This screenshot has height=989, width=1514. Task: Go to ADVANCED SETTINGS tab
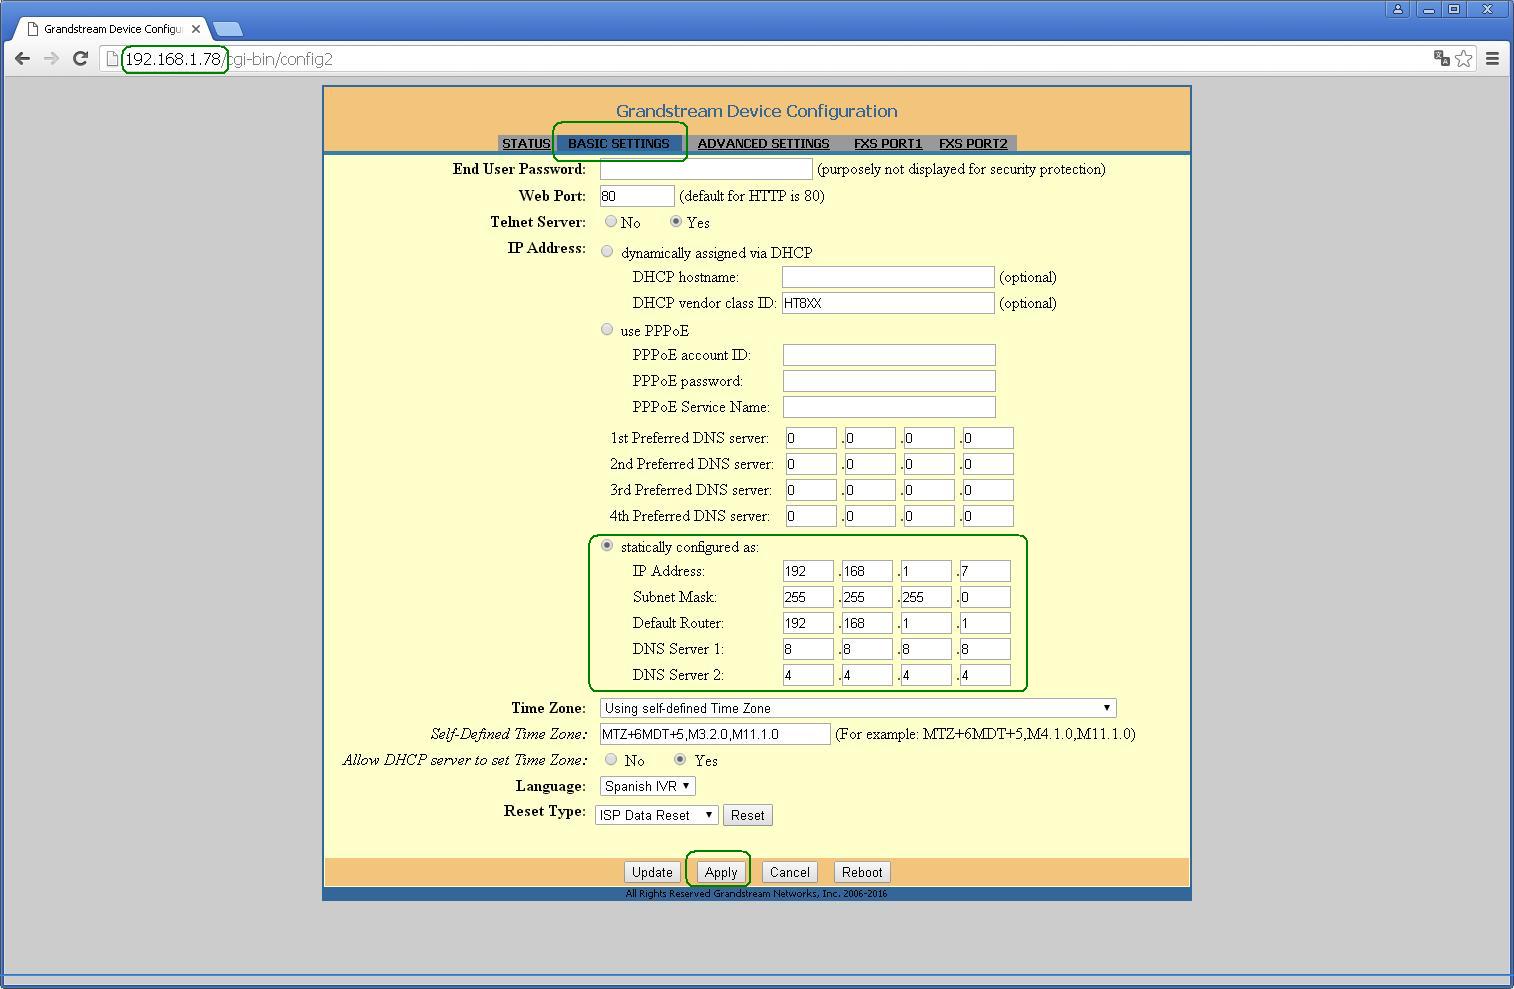(763, 143)
